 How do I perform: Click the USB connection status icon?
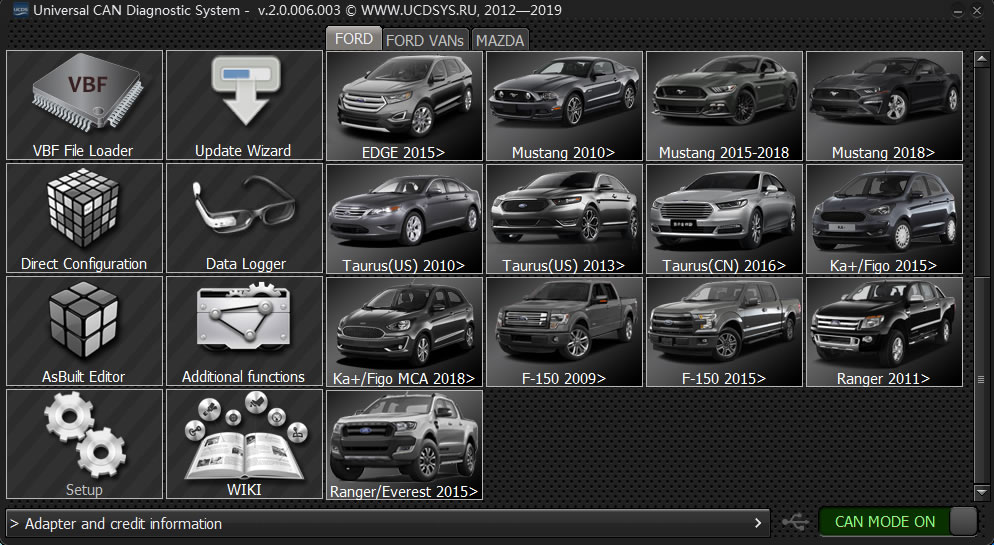point(795,522)
